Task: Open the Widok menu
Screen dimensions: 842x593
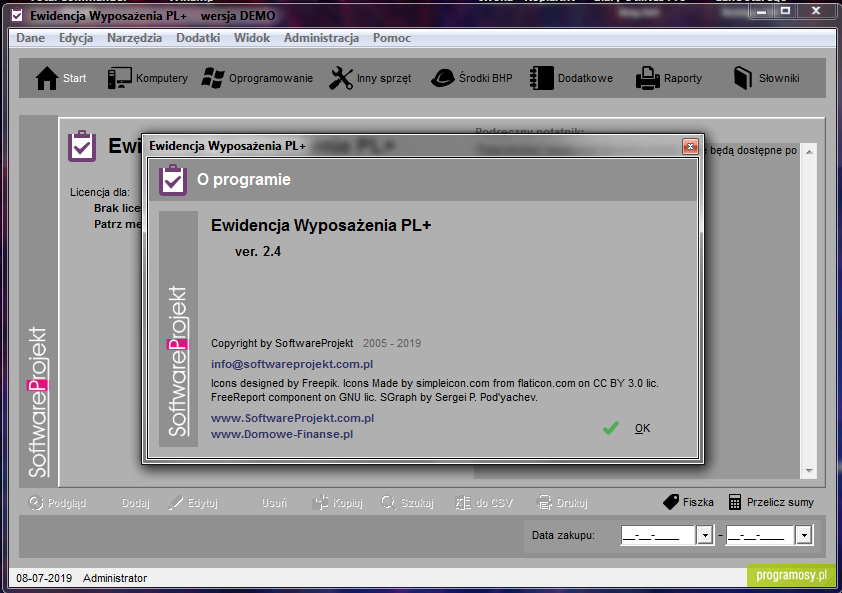Action: pos(252,38)
